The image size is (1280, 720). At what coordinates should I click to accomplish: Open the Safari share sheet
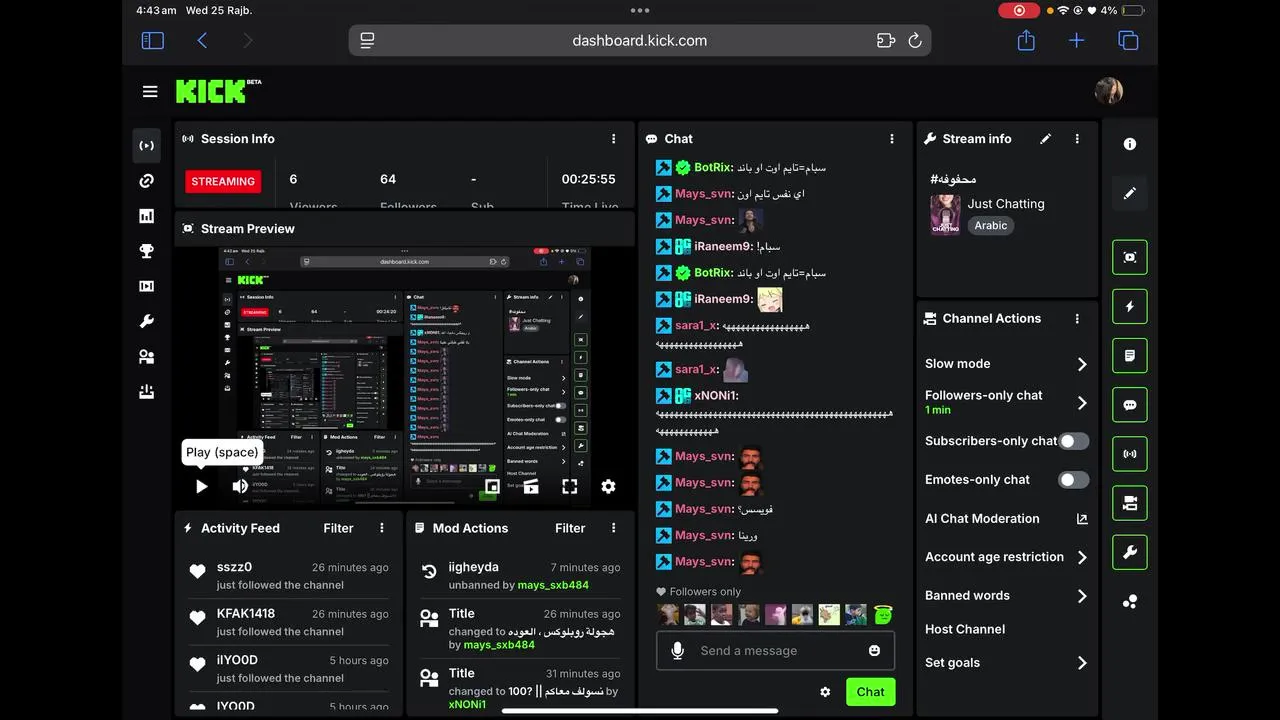1026,41
